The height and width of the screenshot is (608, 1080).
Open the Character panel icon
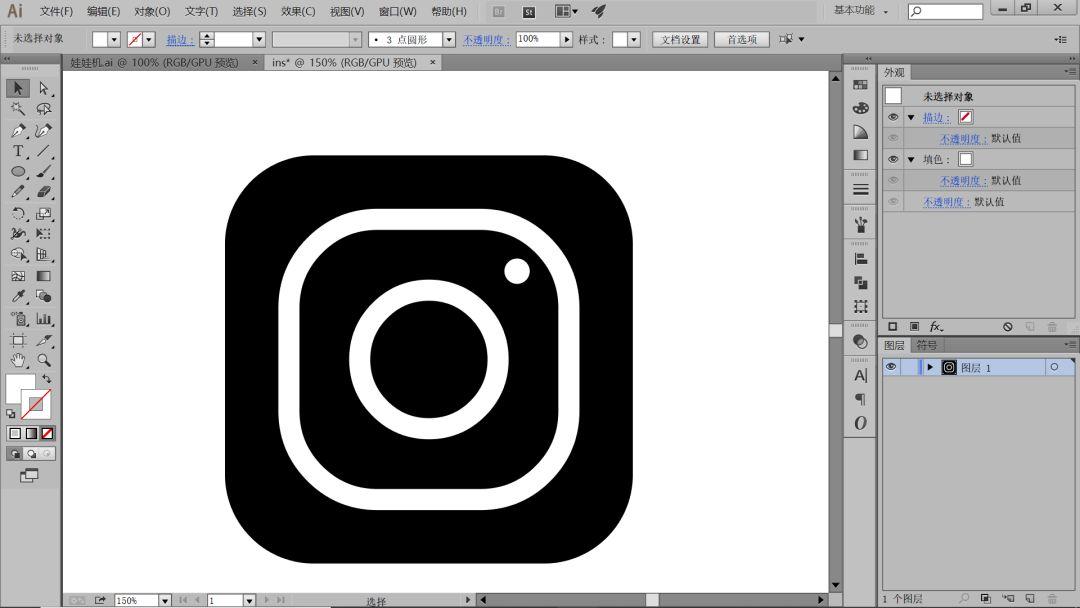[860, 375]
